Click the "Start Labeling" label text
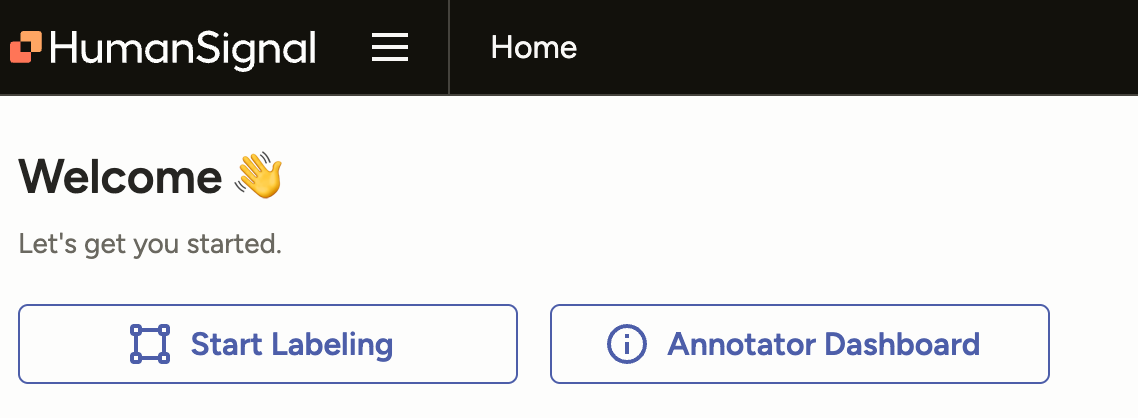The height and width of the screenshot is (418, 1138). click(291, 344)
